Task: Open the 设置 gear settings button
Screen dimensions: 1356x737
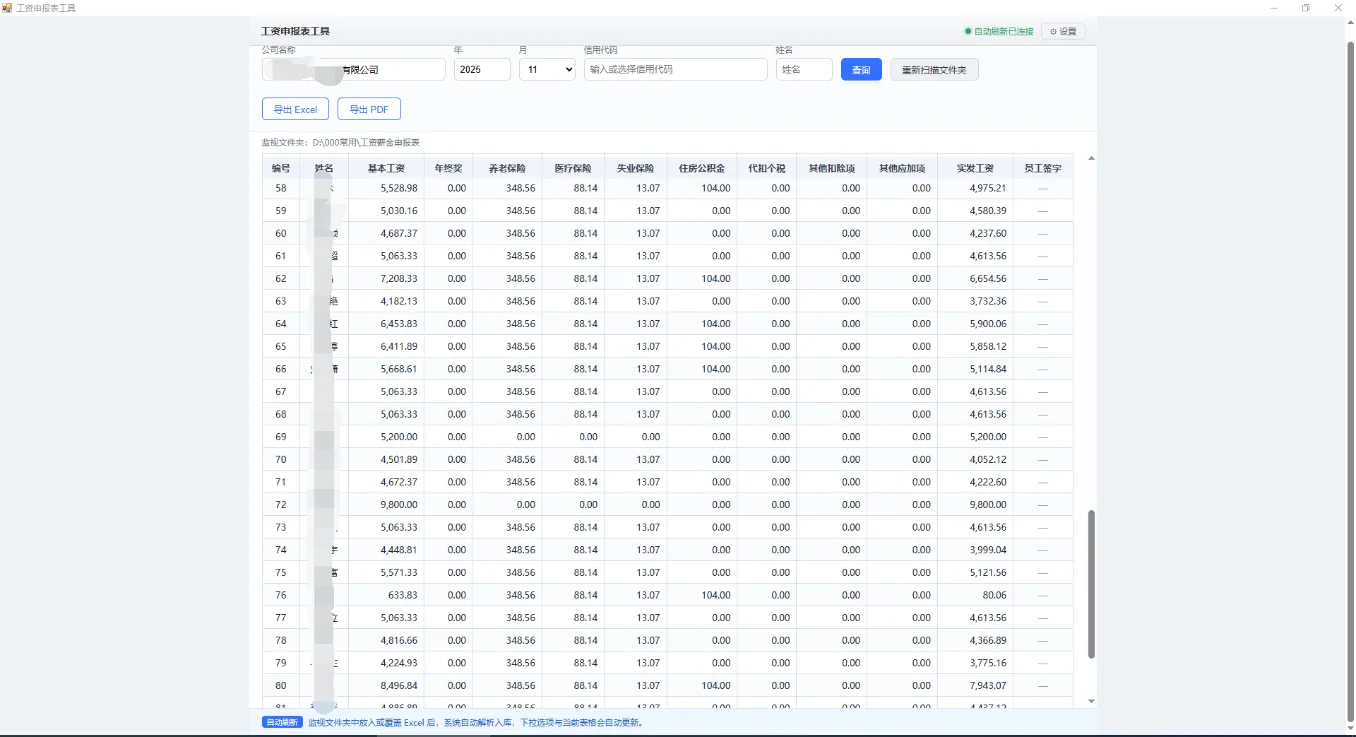Action: (x=1063, y=31)
